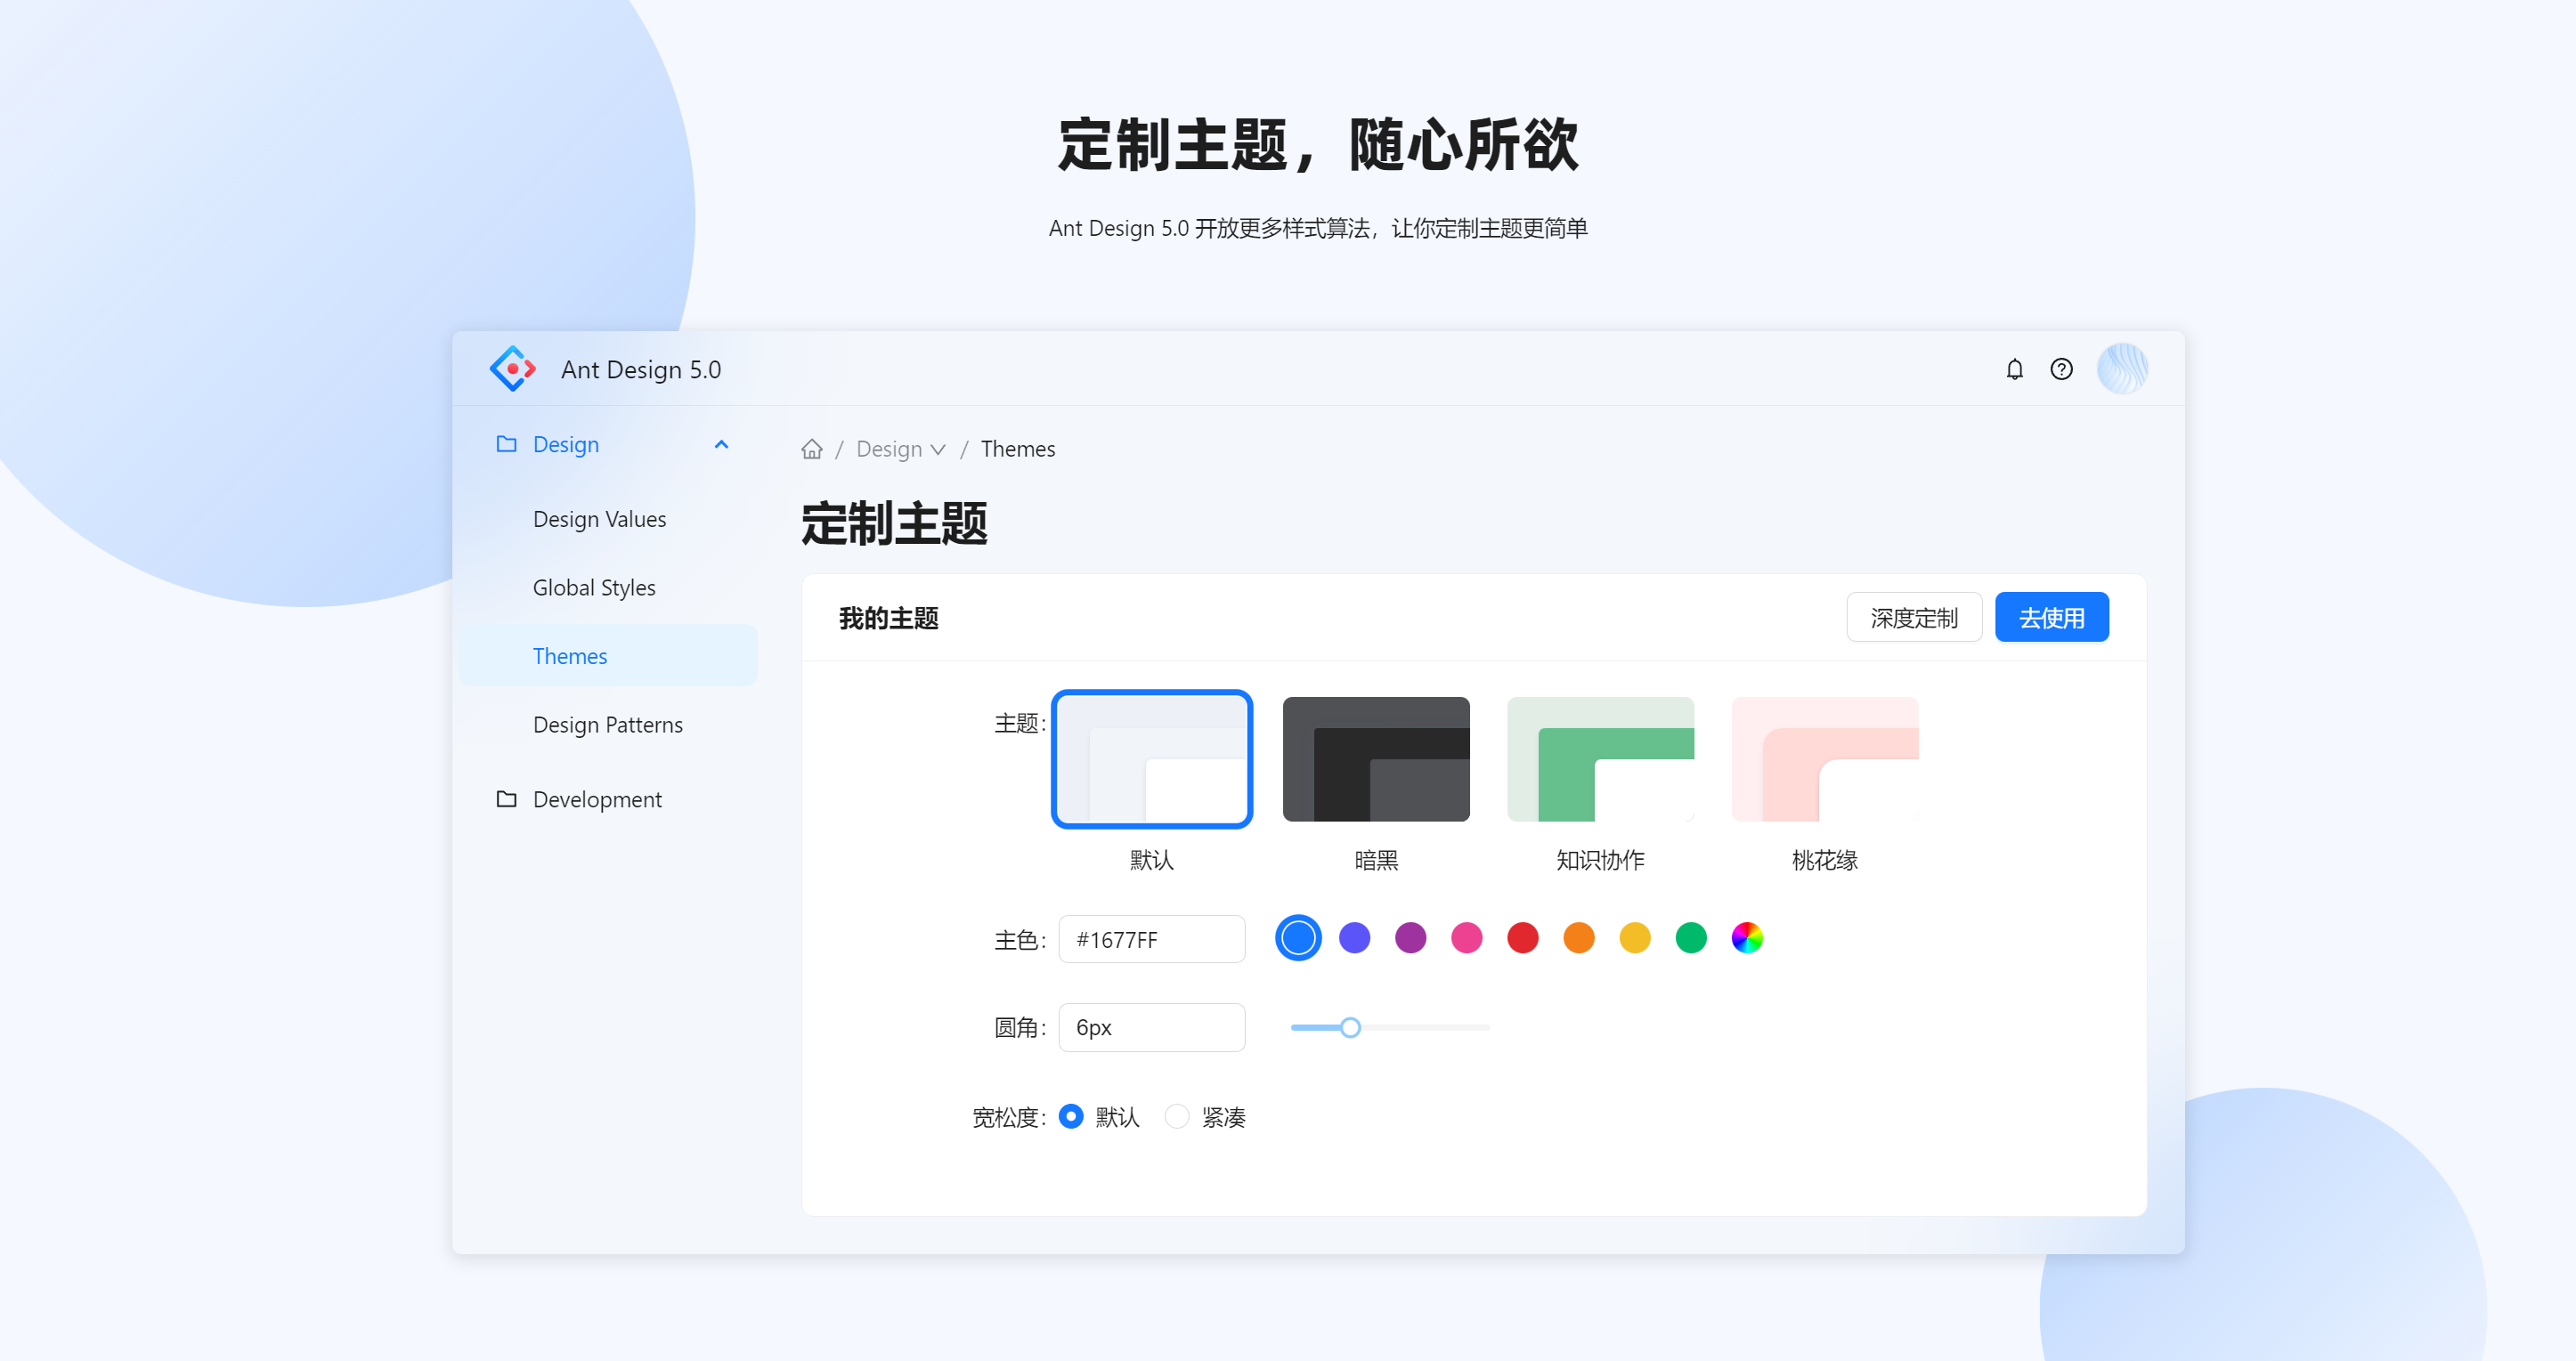Open Design Patterns menu item
2576x1361 pixels.
pyautogui.click(x=607, y=725)
